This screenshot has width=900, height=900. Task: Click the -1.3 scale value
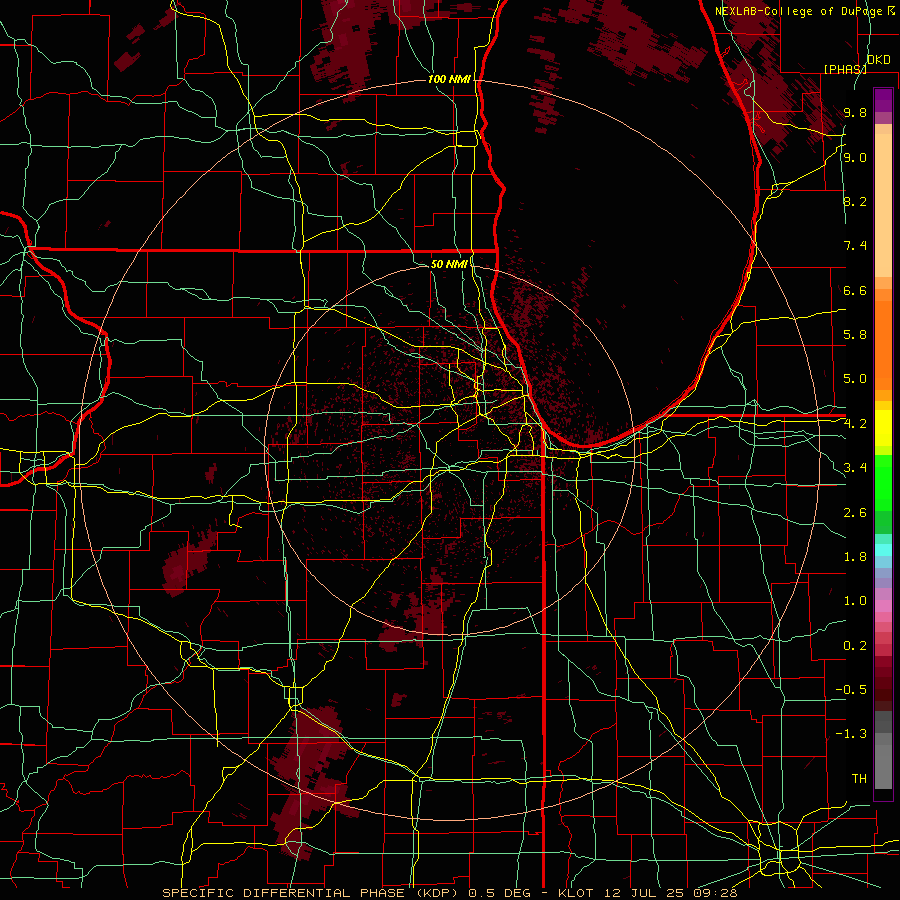[x=851, y=734]
